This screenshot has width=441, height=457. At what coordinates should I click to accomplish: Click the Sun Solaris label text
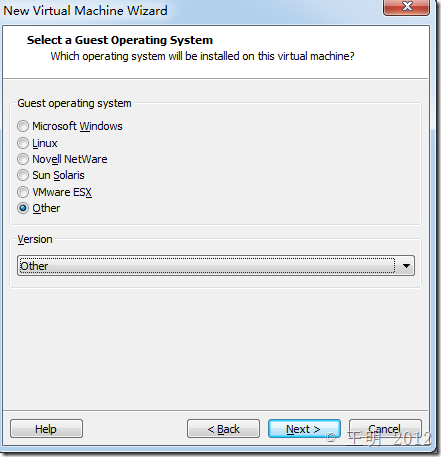pyautogui.click(x=58, y=175)
